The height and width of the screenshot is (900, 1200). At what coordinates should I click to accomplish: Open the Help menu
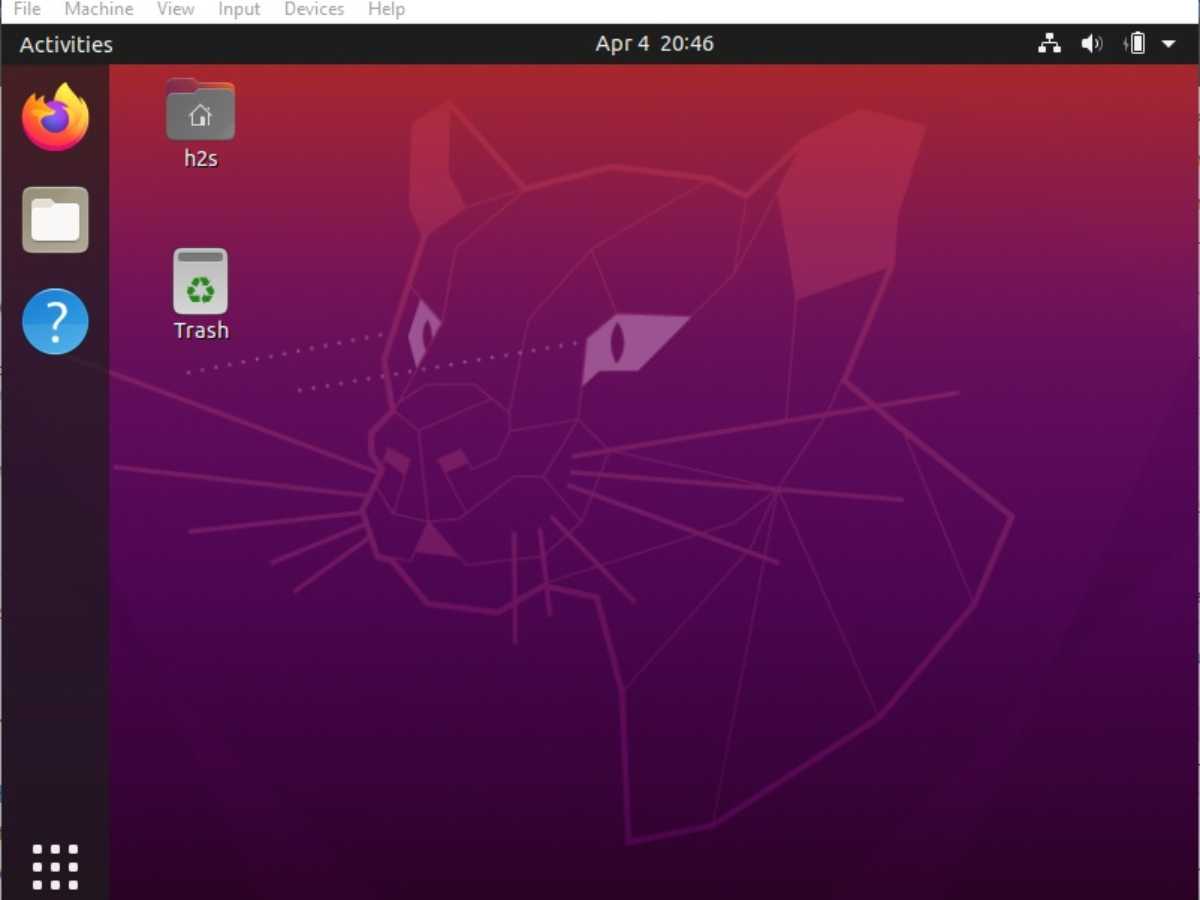386,9
